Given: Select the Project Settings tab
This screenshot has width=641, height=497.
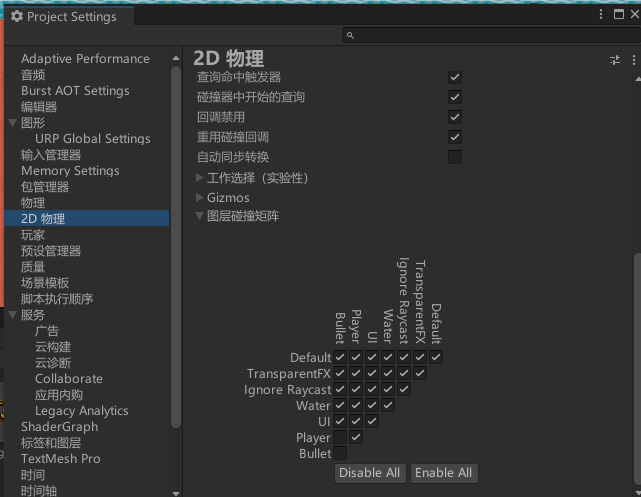Looking at the screenshot, I should pyautogui.click(x=69, y=16).
